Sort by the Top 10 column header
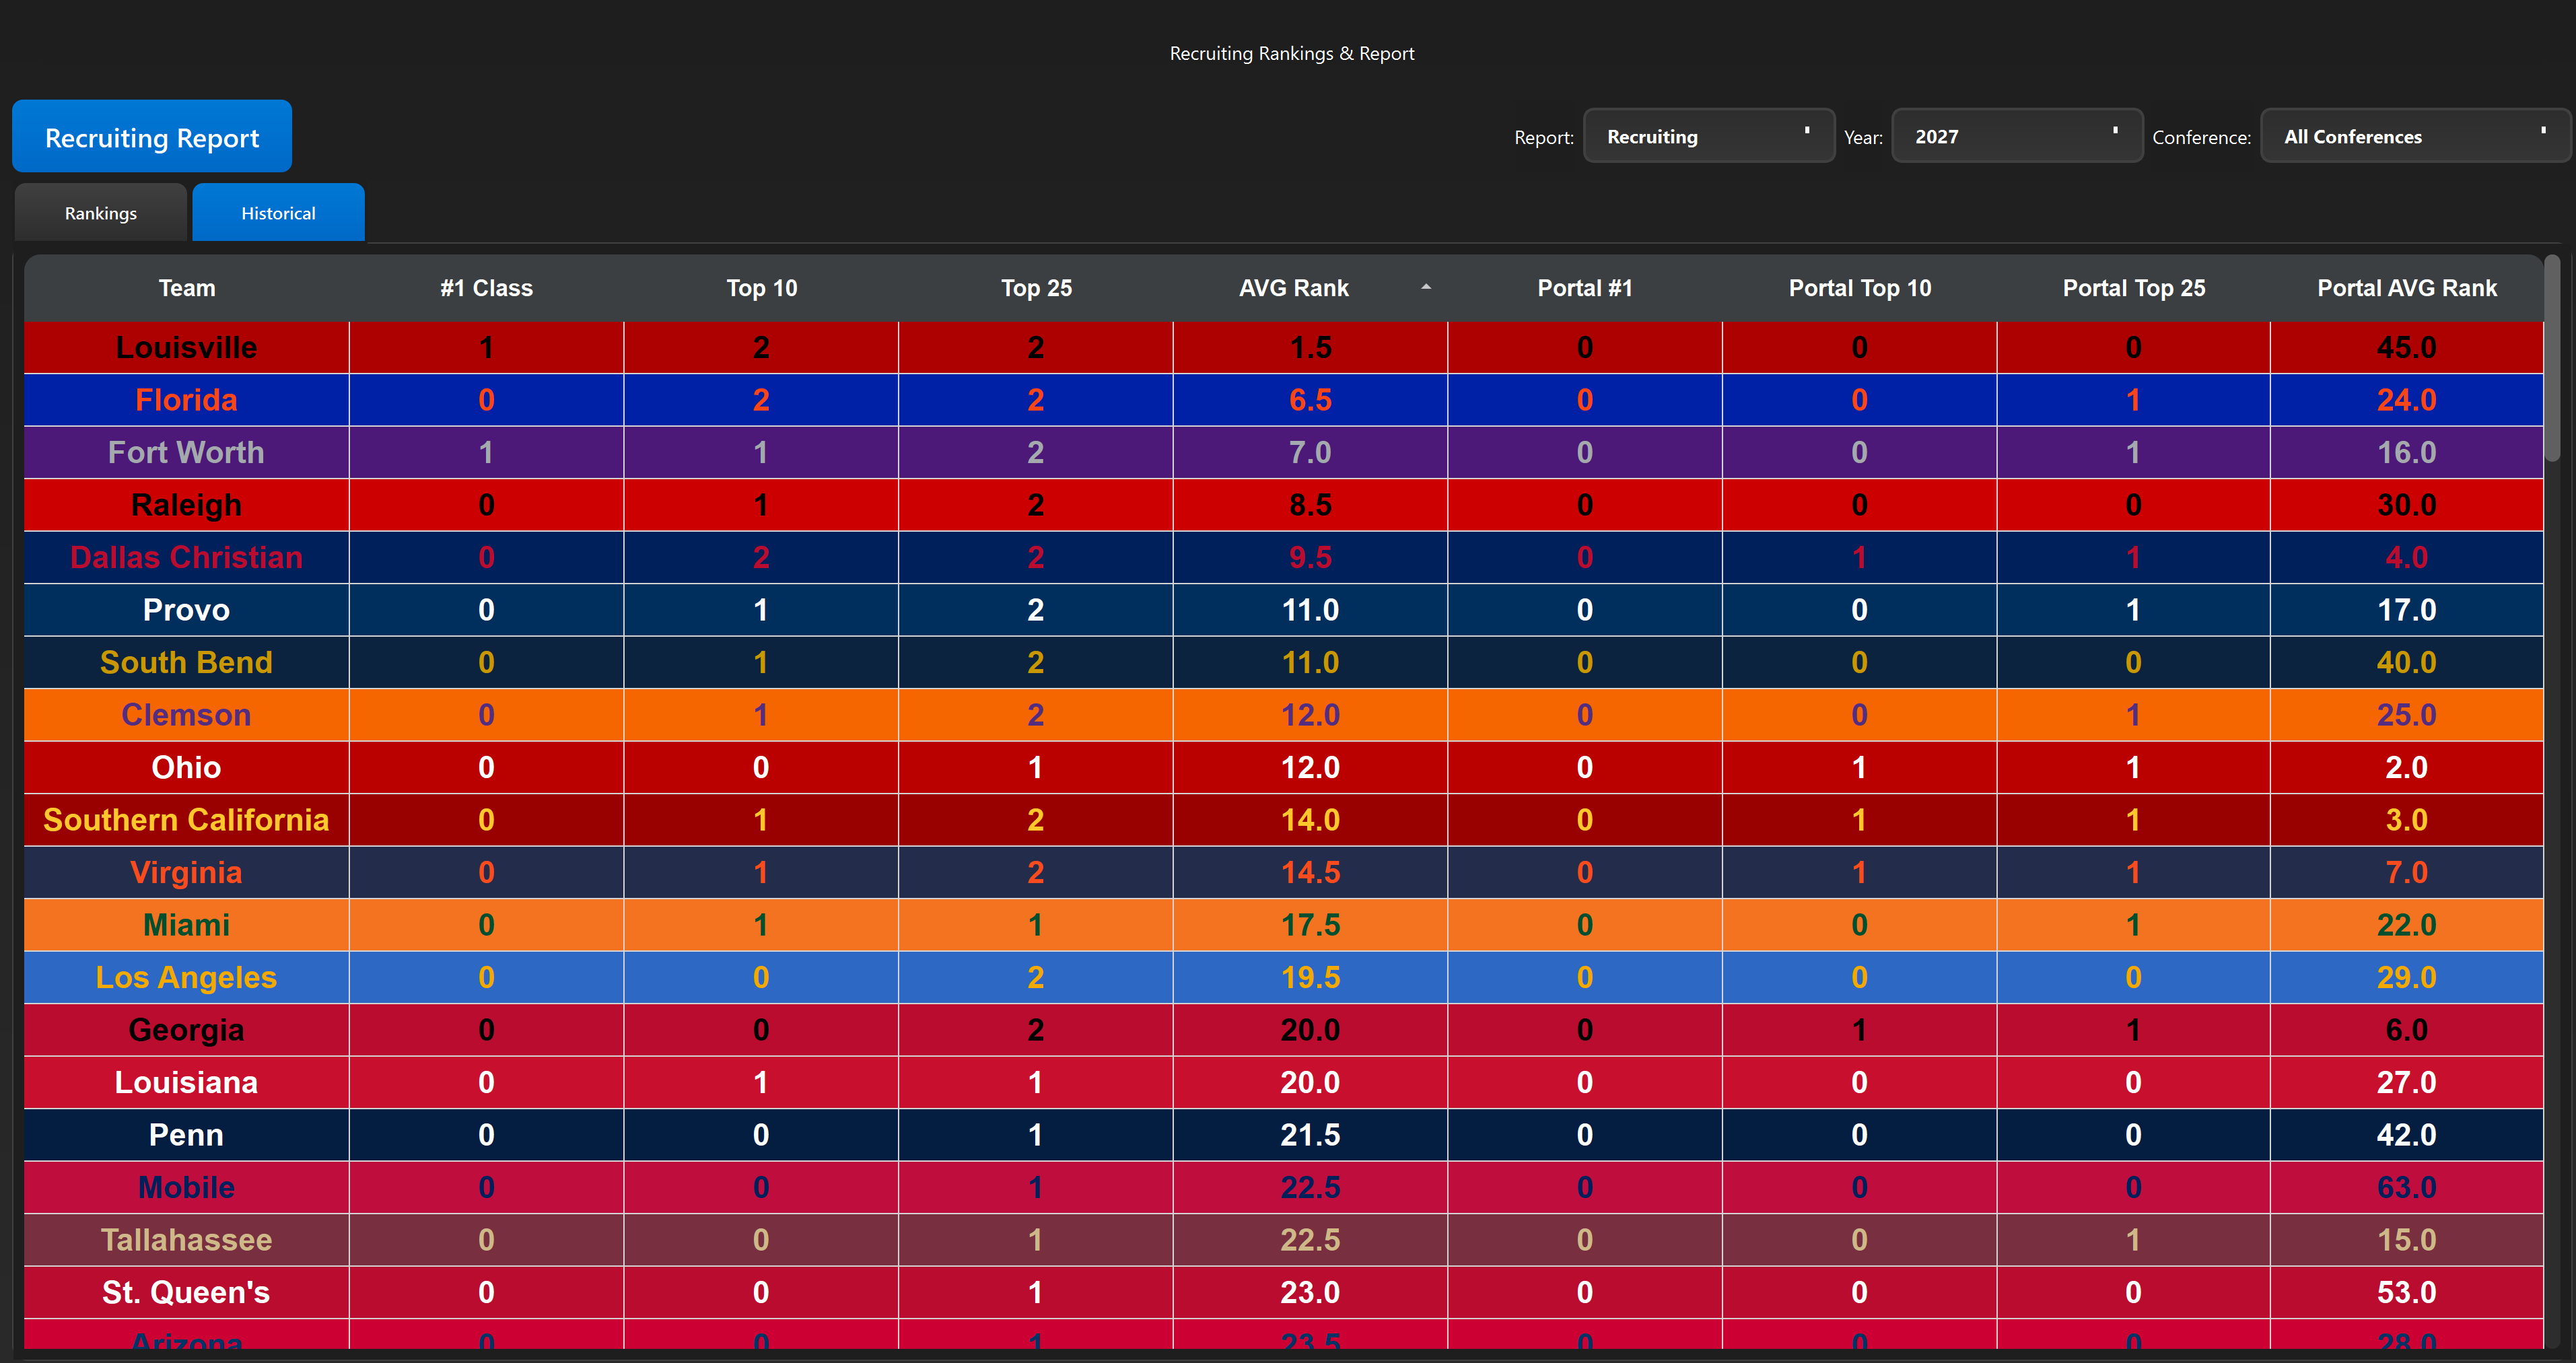 (761, 288)
